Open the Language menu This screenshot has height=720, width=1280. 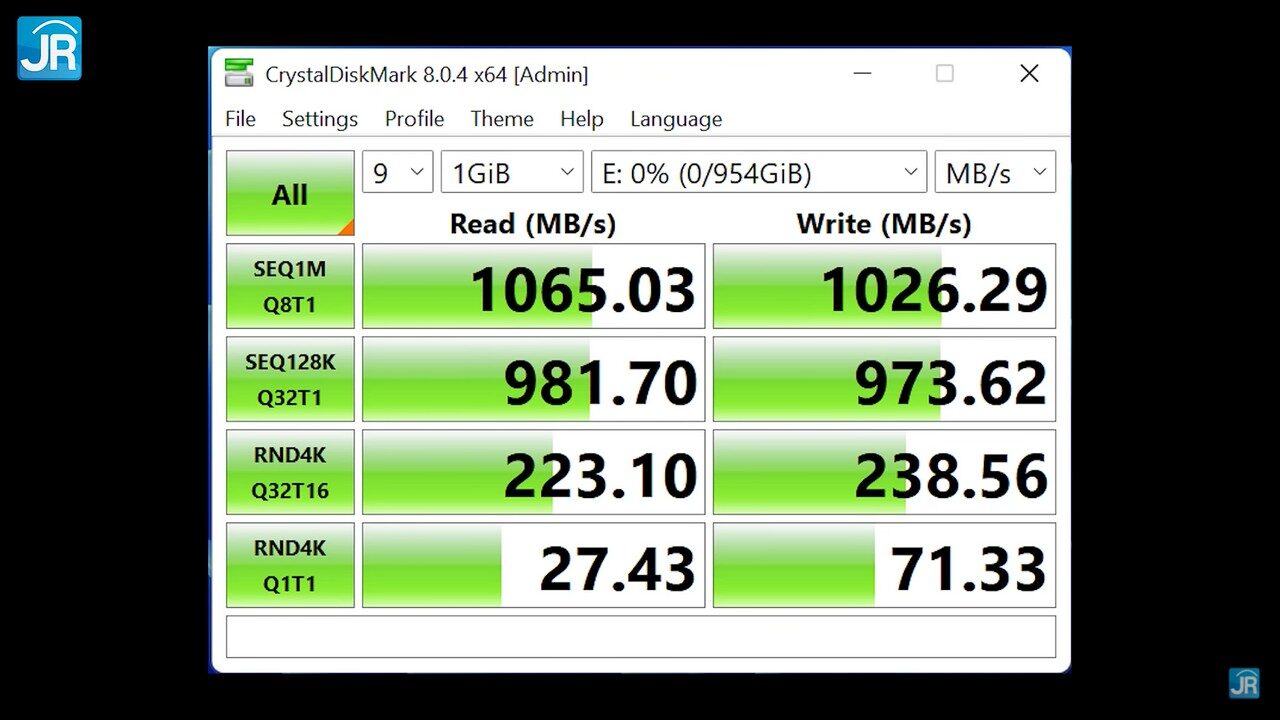click(x=675, y=119)
